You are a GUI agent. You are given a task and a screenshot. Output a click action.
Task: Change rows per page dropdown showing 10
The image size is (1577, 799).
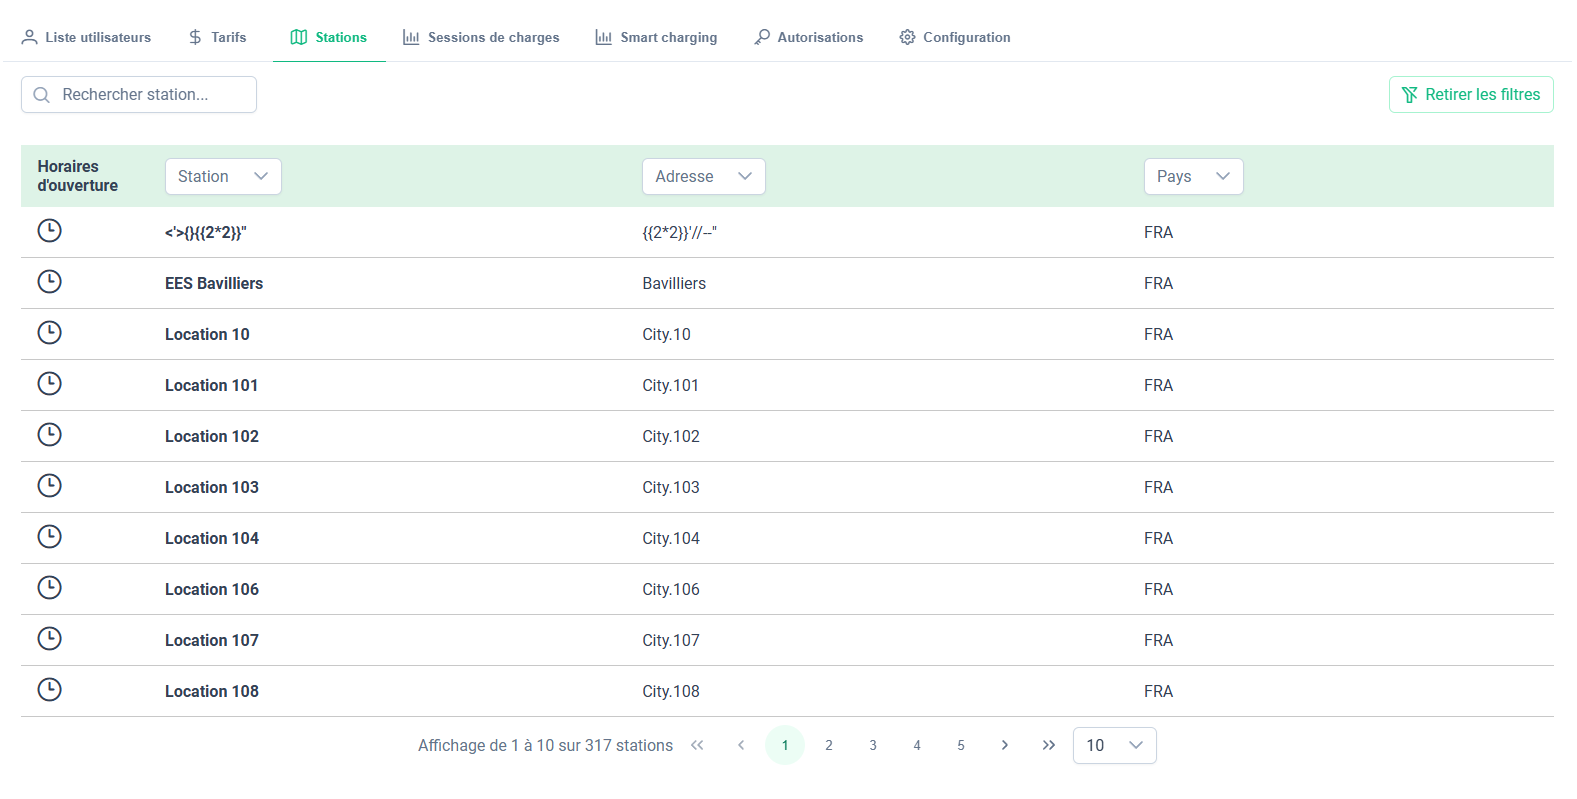tap(1114, 745)
